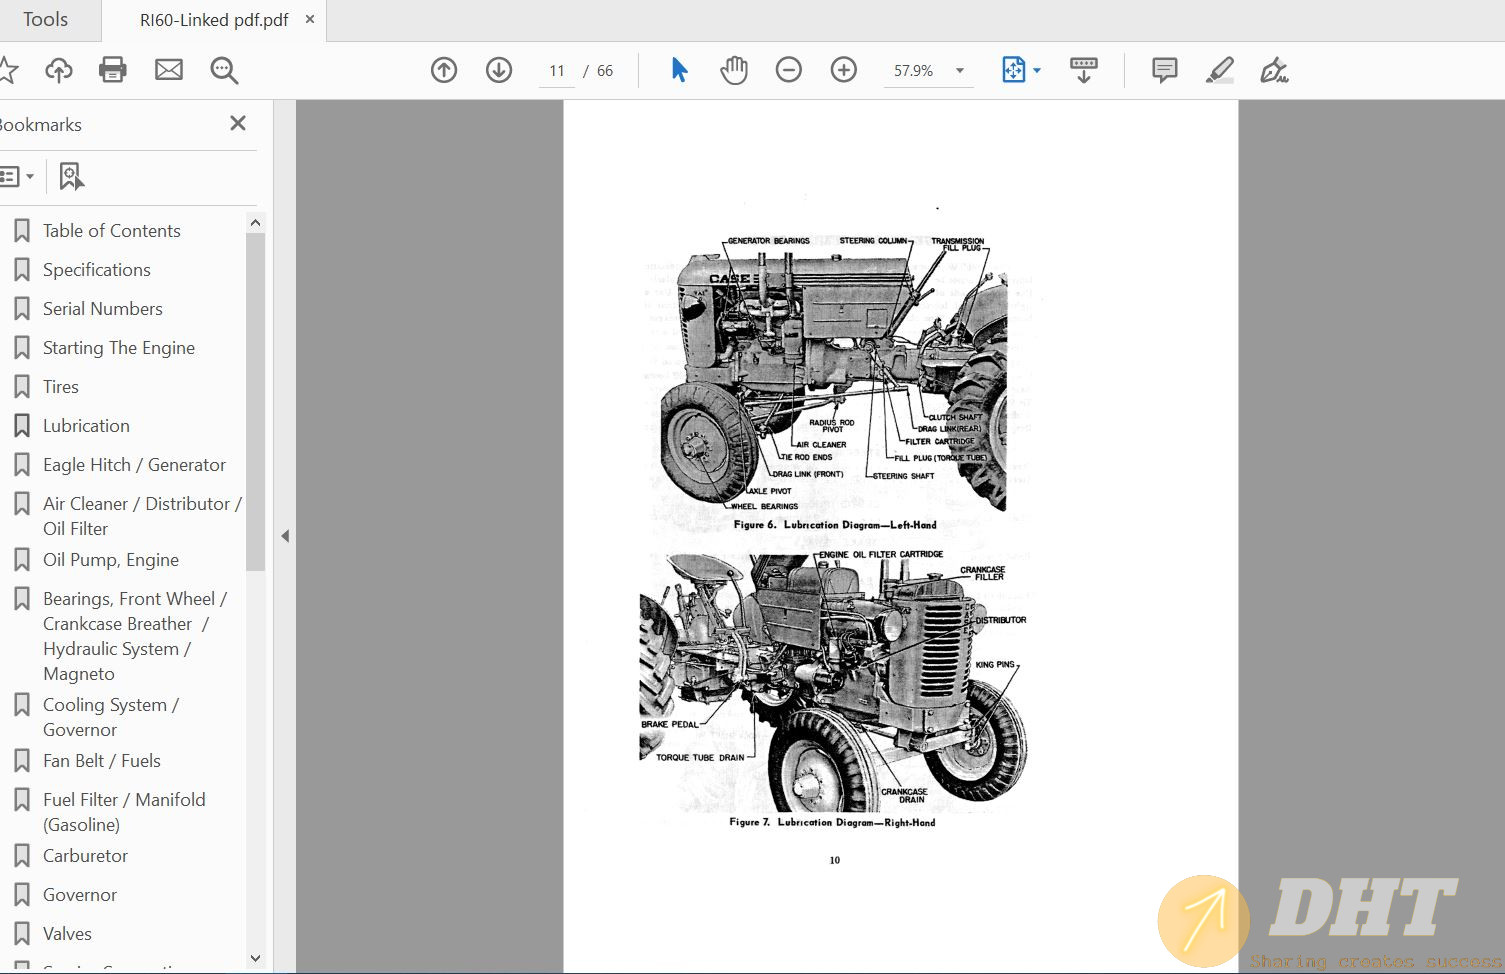Click bookmark icon beside Carburetor

22,856
